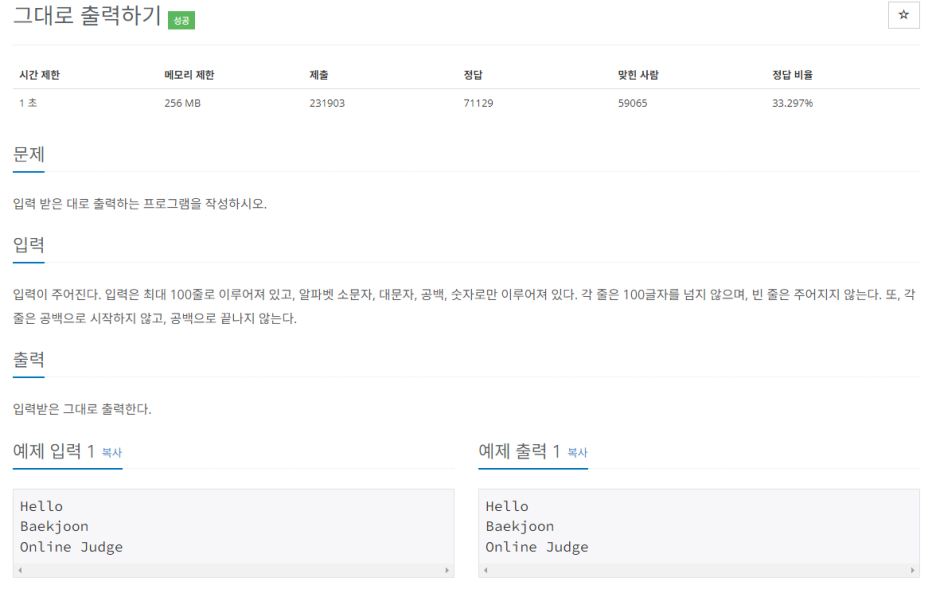Click right scroll arrow of example input box

click(x=447, y=571)
